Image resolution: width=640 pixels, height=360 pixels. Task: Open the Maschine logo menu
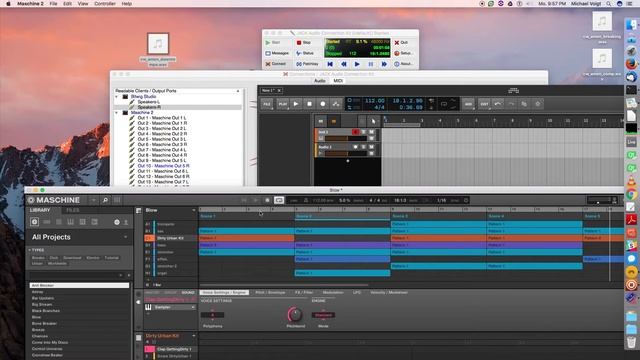(54, 200)
